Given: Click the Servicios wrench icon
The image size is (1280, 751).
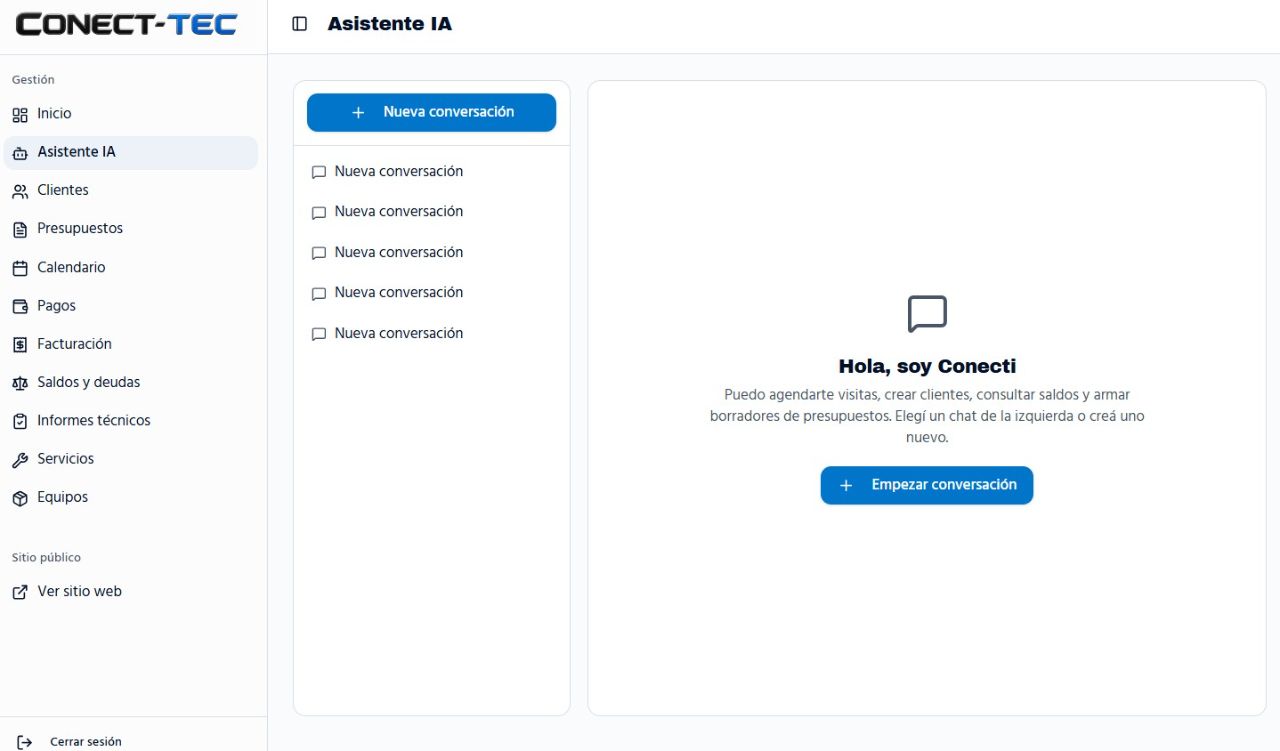Looking at the screenshot, I should click(x=20, y=459).
